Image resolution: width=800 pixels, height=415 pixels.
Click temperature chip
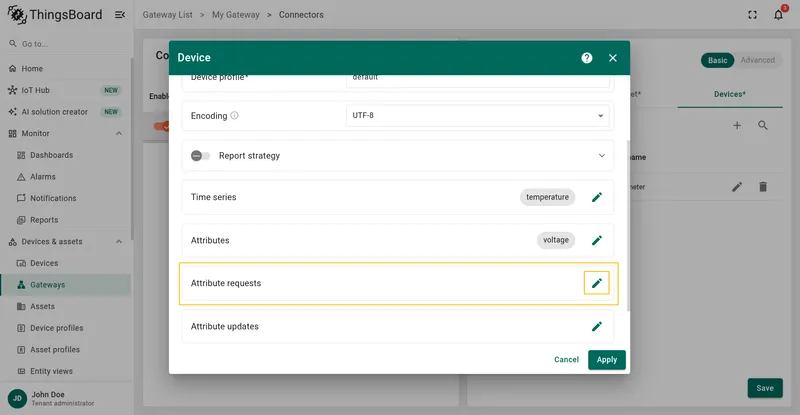[x=547, y=197]
